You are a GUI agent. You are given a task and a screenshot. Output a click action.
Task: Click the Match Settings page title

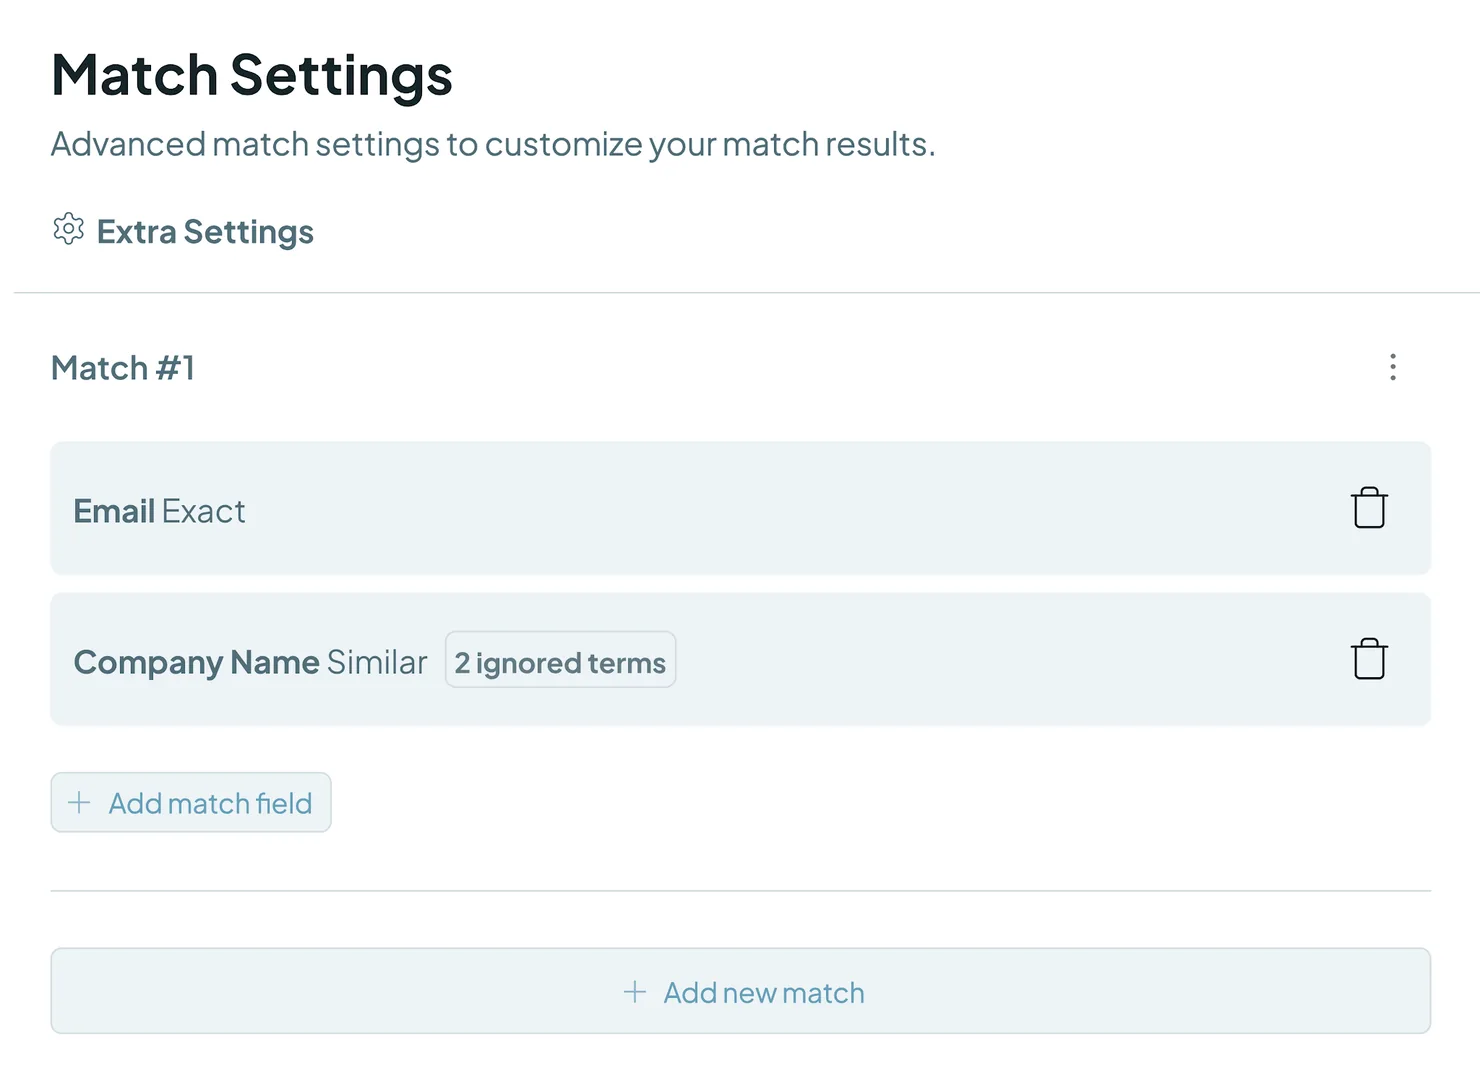(x=252, y=76)
